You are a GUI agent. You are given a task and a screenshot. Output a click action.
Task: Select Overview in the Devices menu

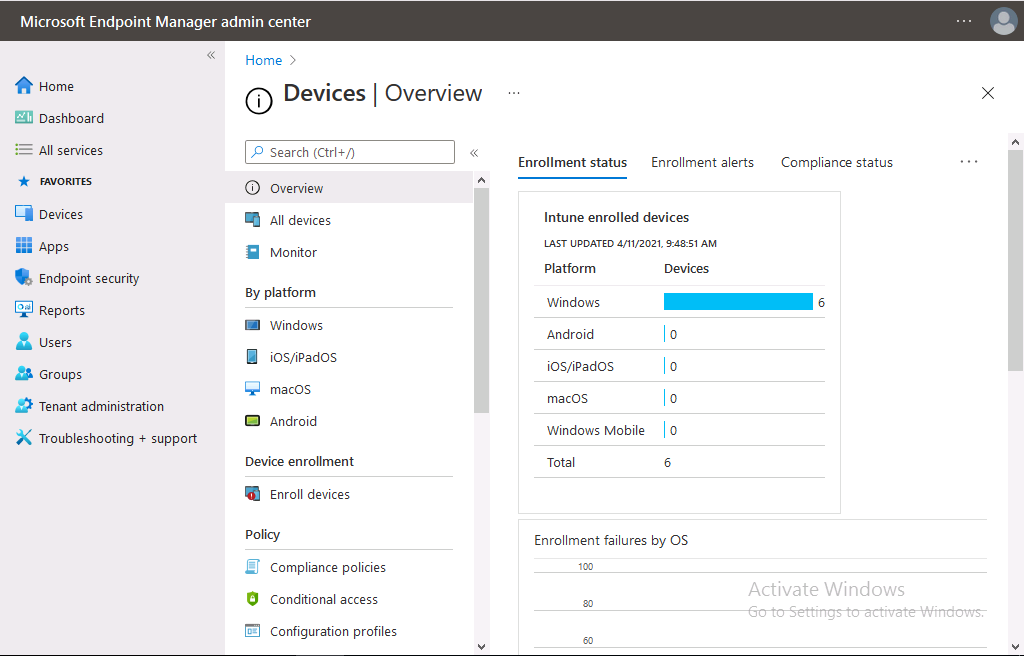coord(349,188)
